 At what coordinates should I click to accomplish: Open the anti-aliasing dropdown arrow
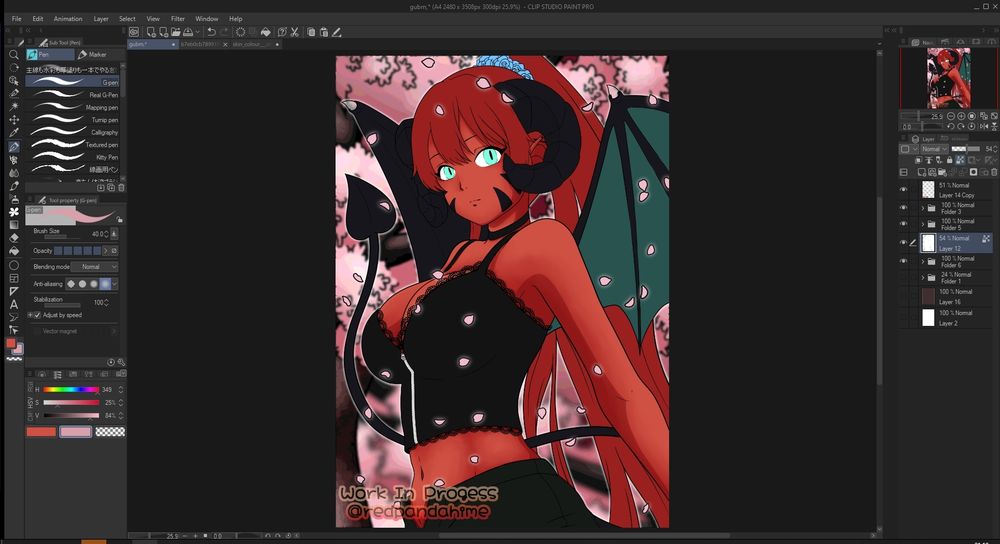[x=115, y=284]
